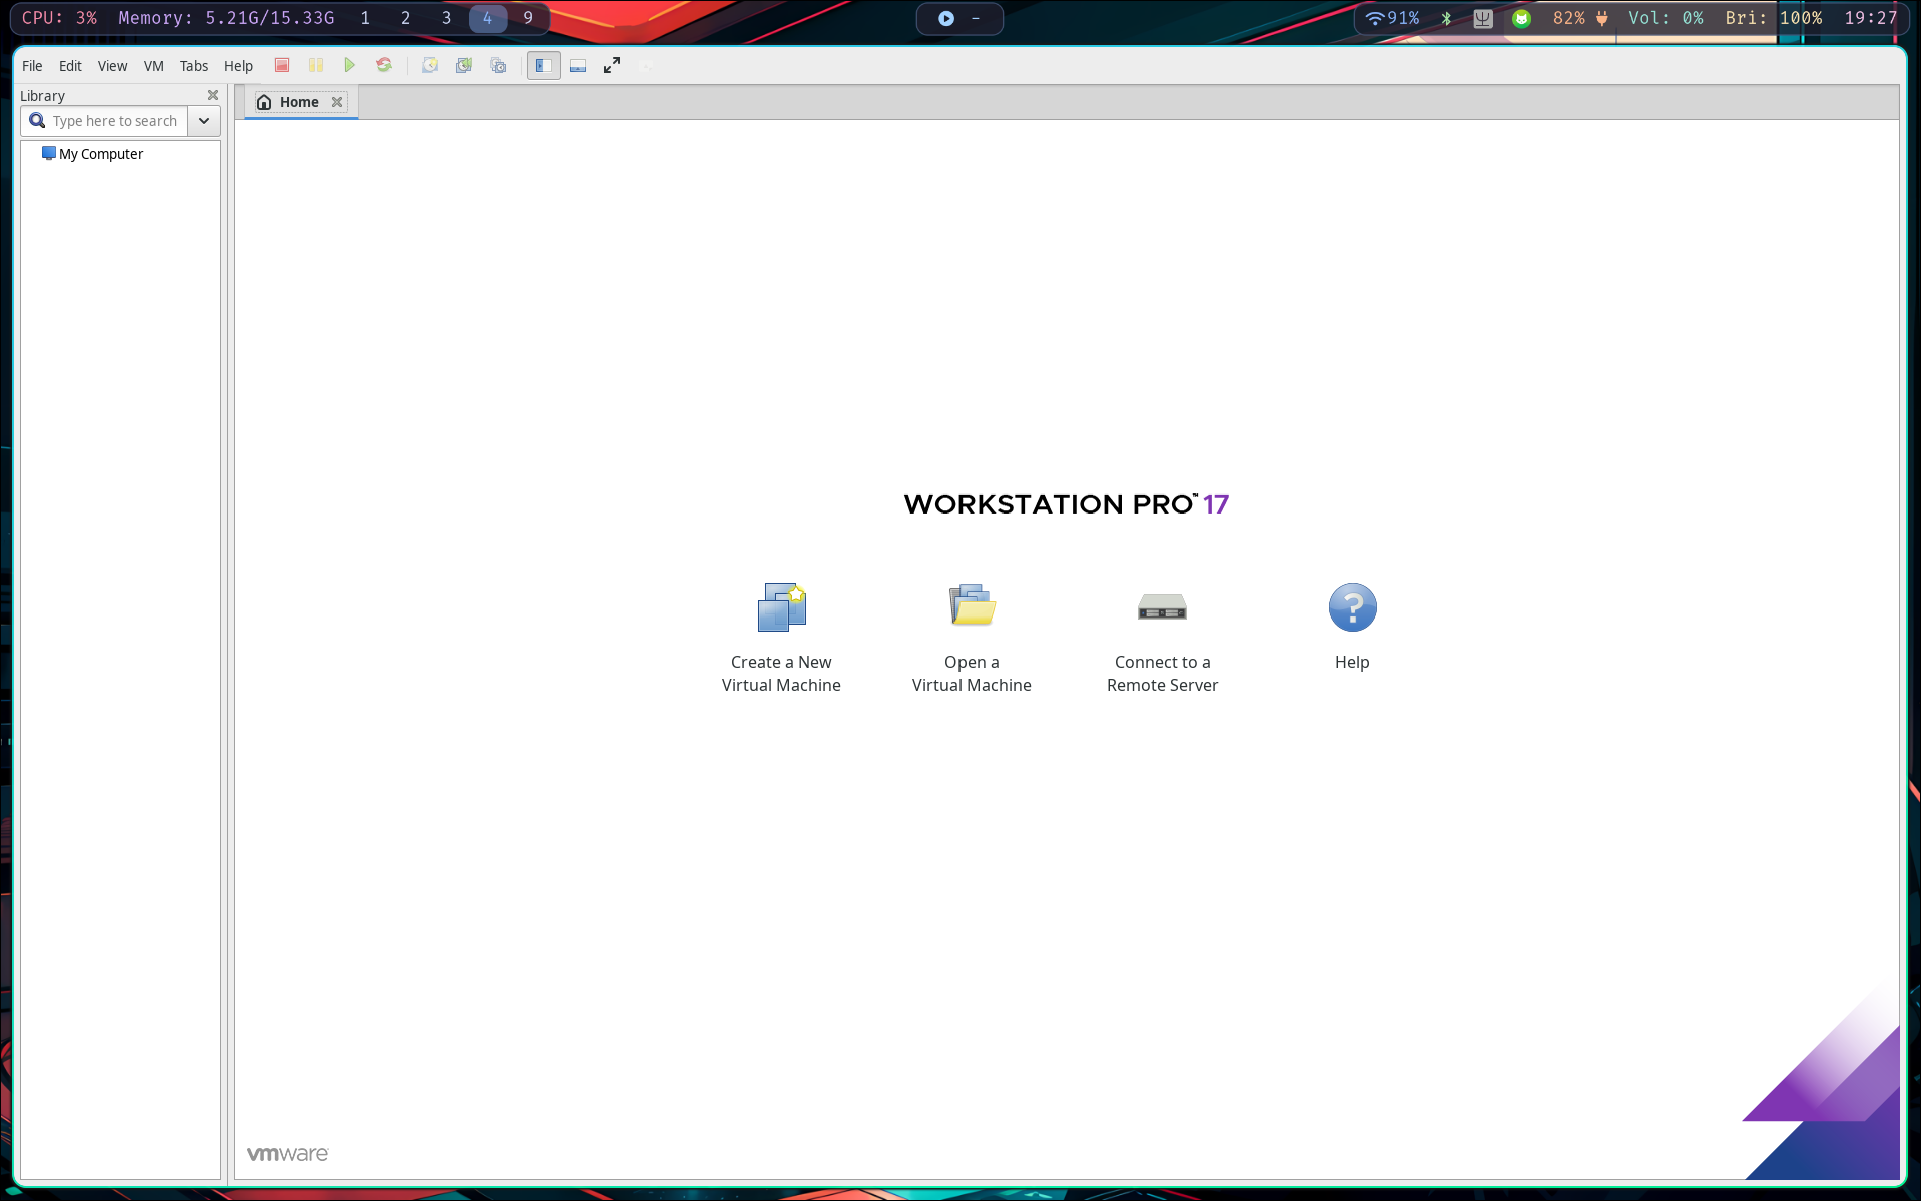The image size is (1921, 1201).
Task: Revert to snapshot with the revert icon
Action: click(x=464, y=65)
